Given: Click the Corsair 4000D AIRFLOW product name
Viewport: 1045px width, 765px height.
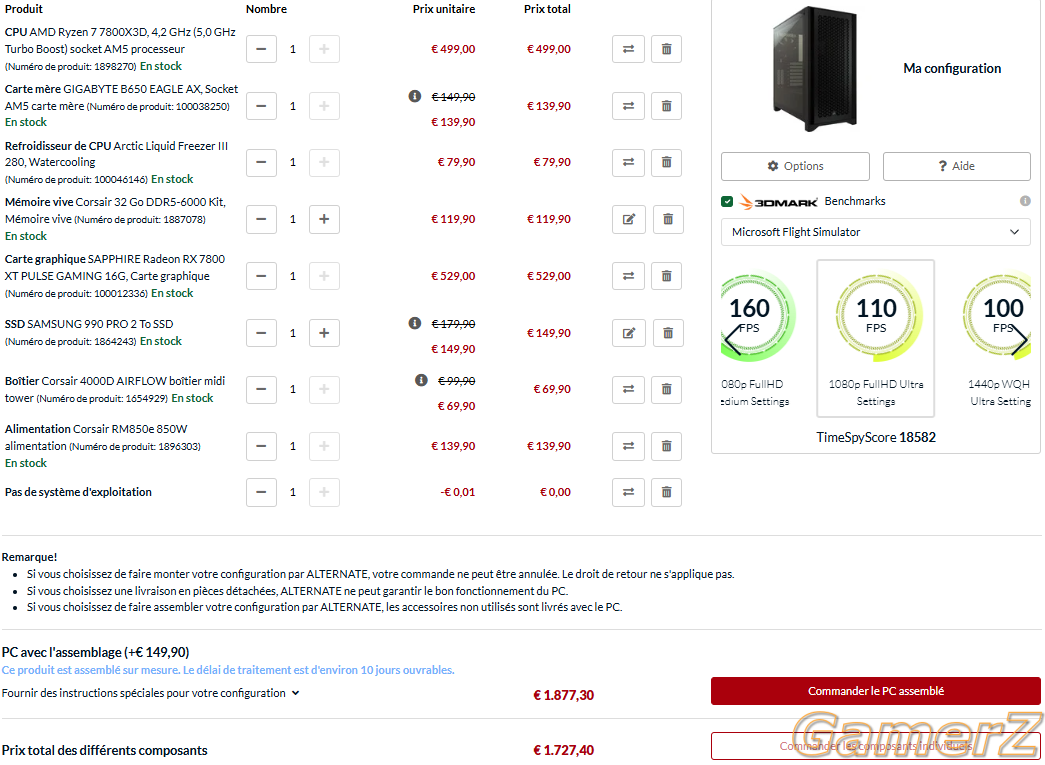Looking at the screenshot, I should pyautogui.click(x=115, y=389).
